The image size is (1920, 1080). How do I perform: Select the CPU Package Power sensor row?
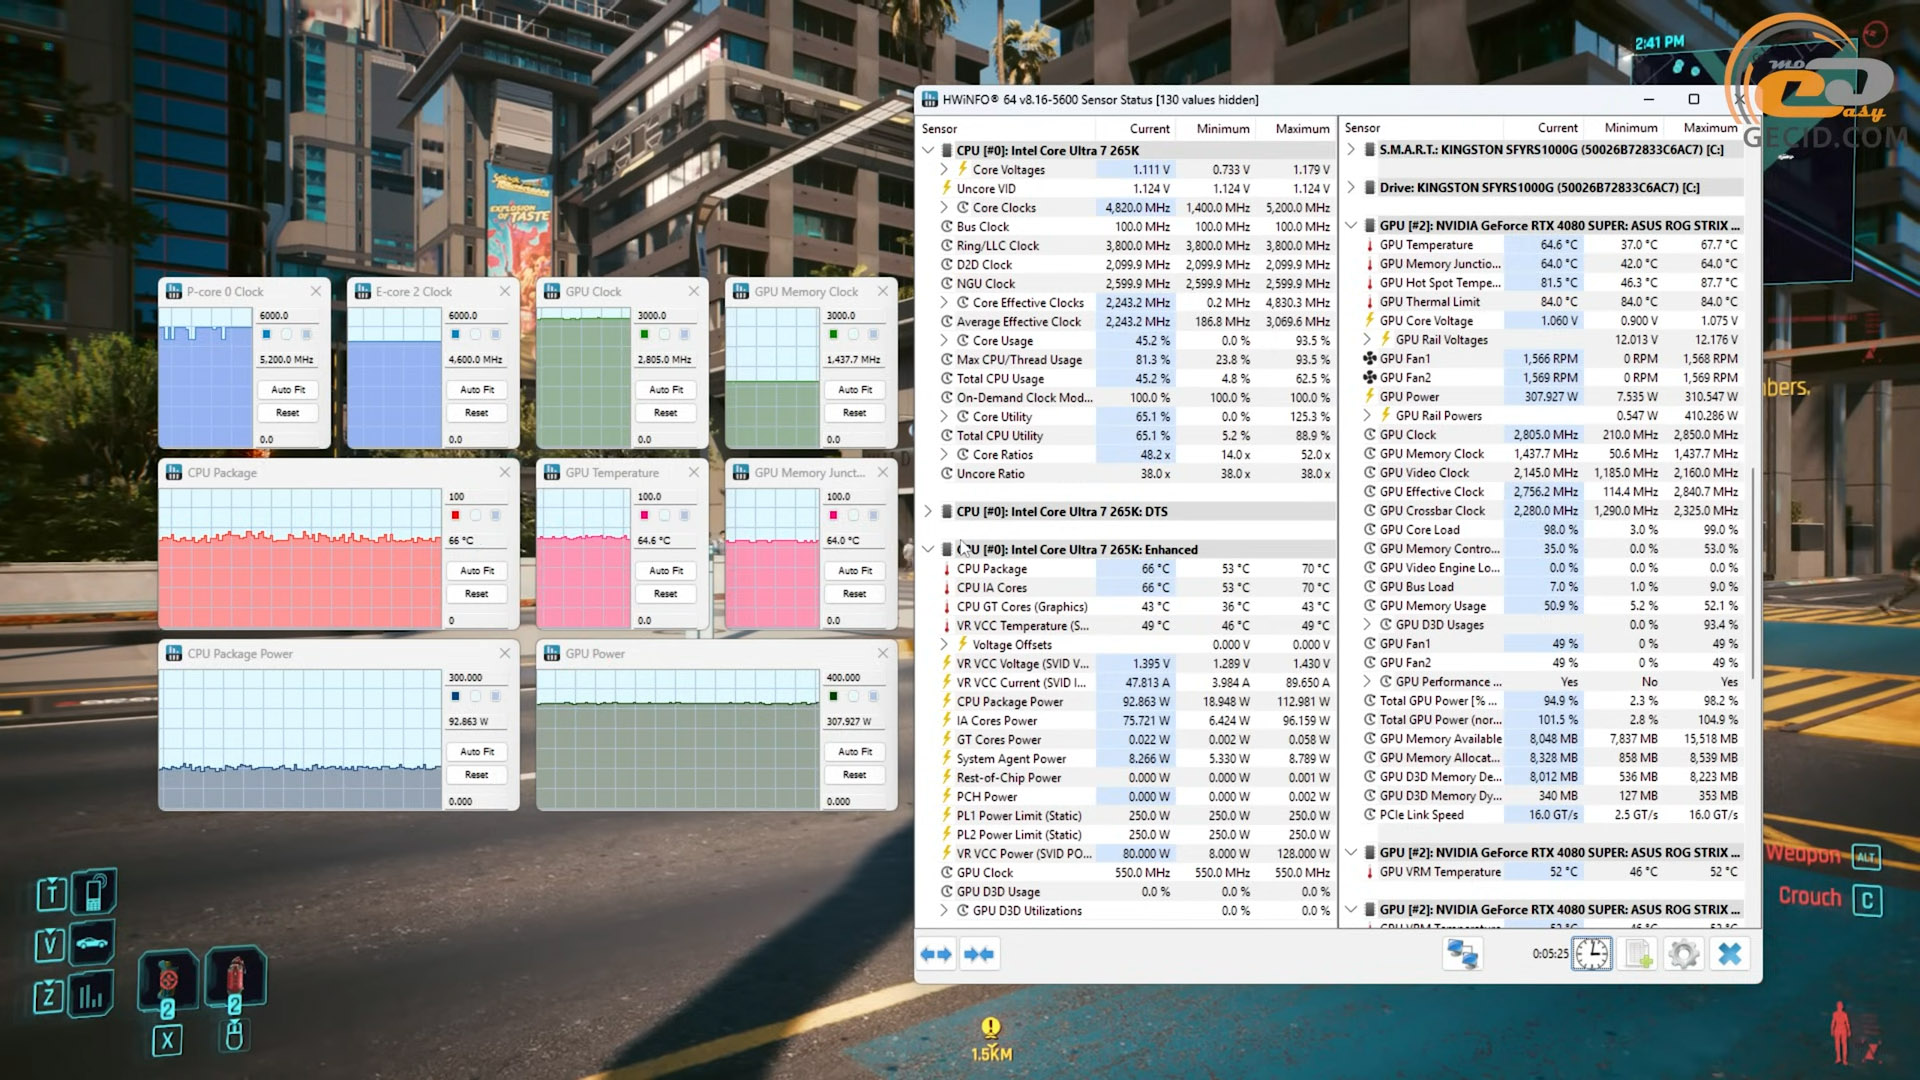[x=1010, y=702]
